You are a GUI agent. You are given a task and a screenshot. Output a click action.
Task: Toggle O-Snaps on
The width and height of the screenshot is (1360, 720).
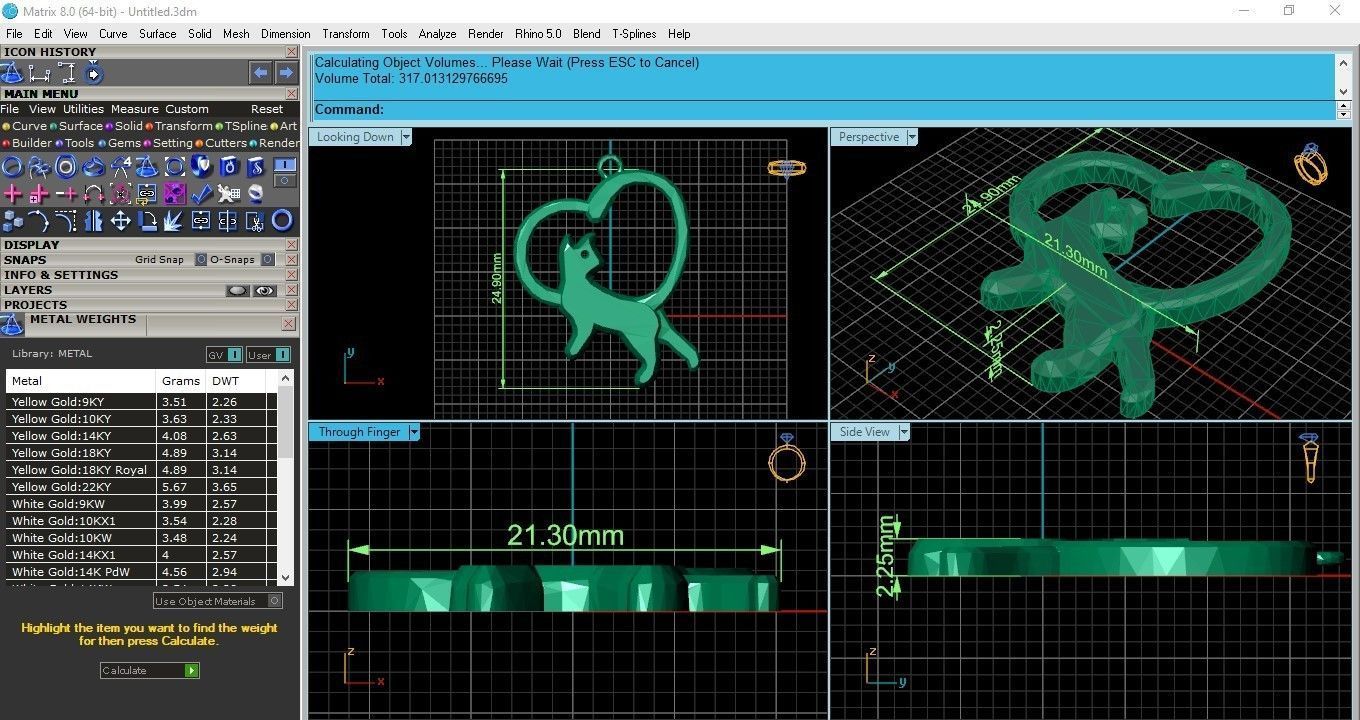click(267, 260)
